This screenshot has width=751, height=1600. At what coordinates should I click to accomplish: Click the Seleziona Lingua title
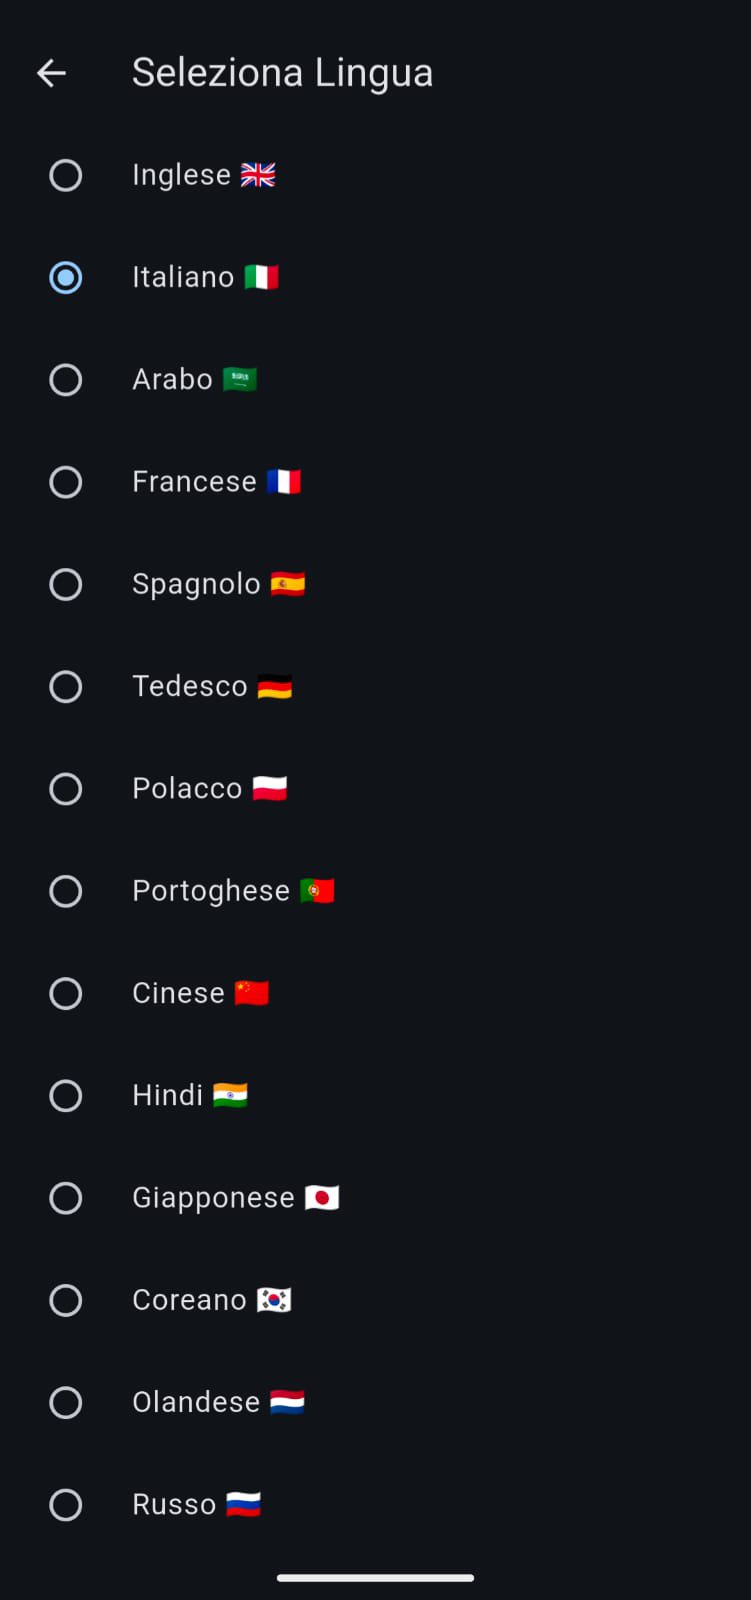point(283,73)
